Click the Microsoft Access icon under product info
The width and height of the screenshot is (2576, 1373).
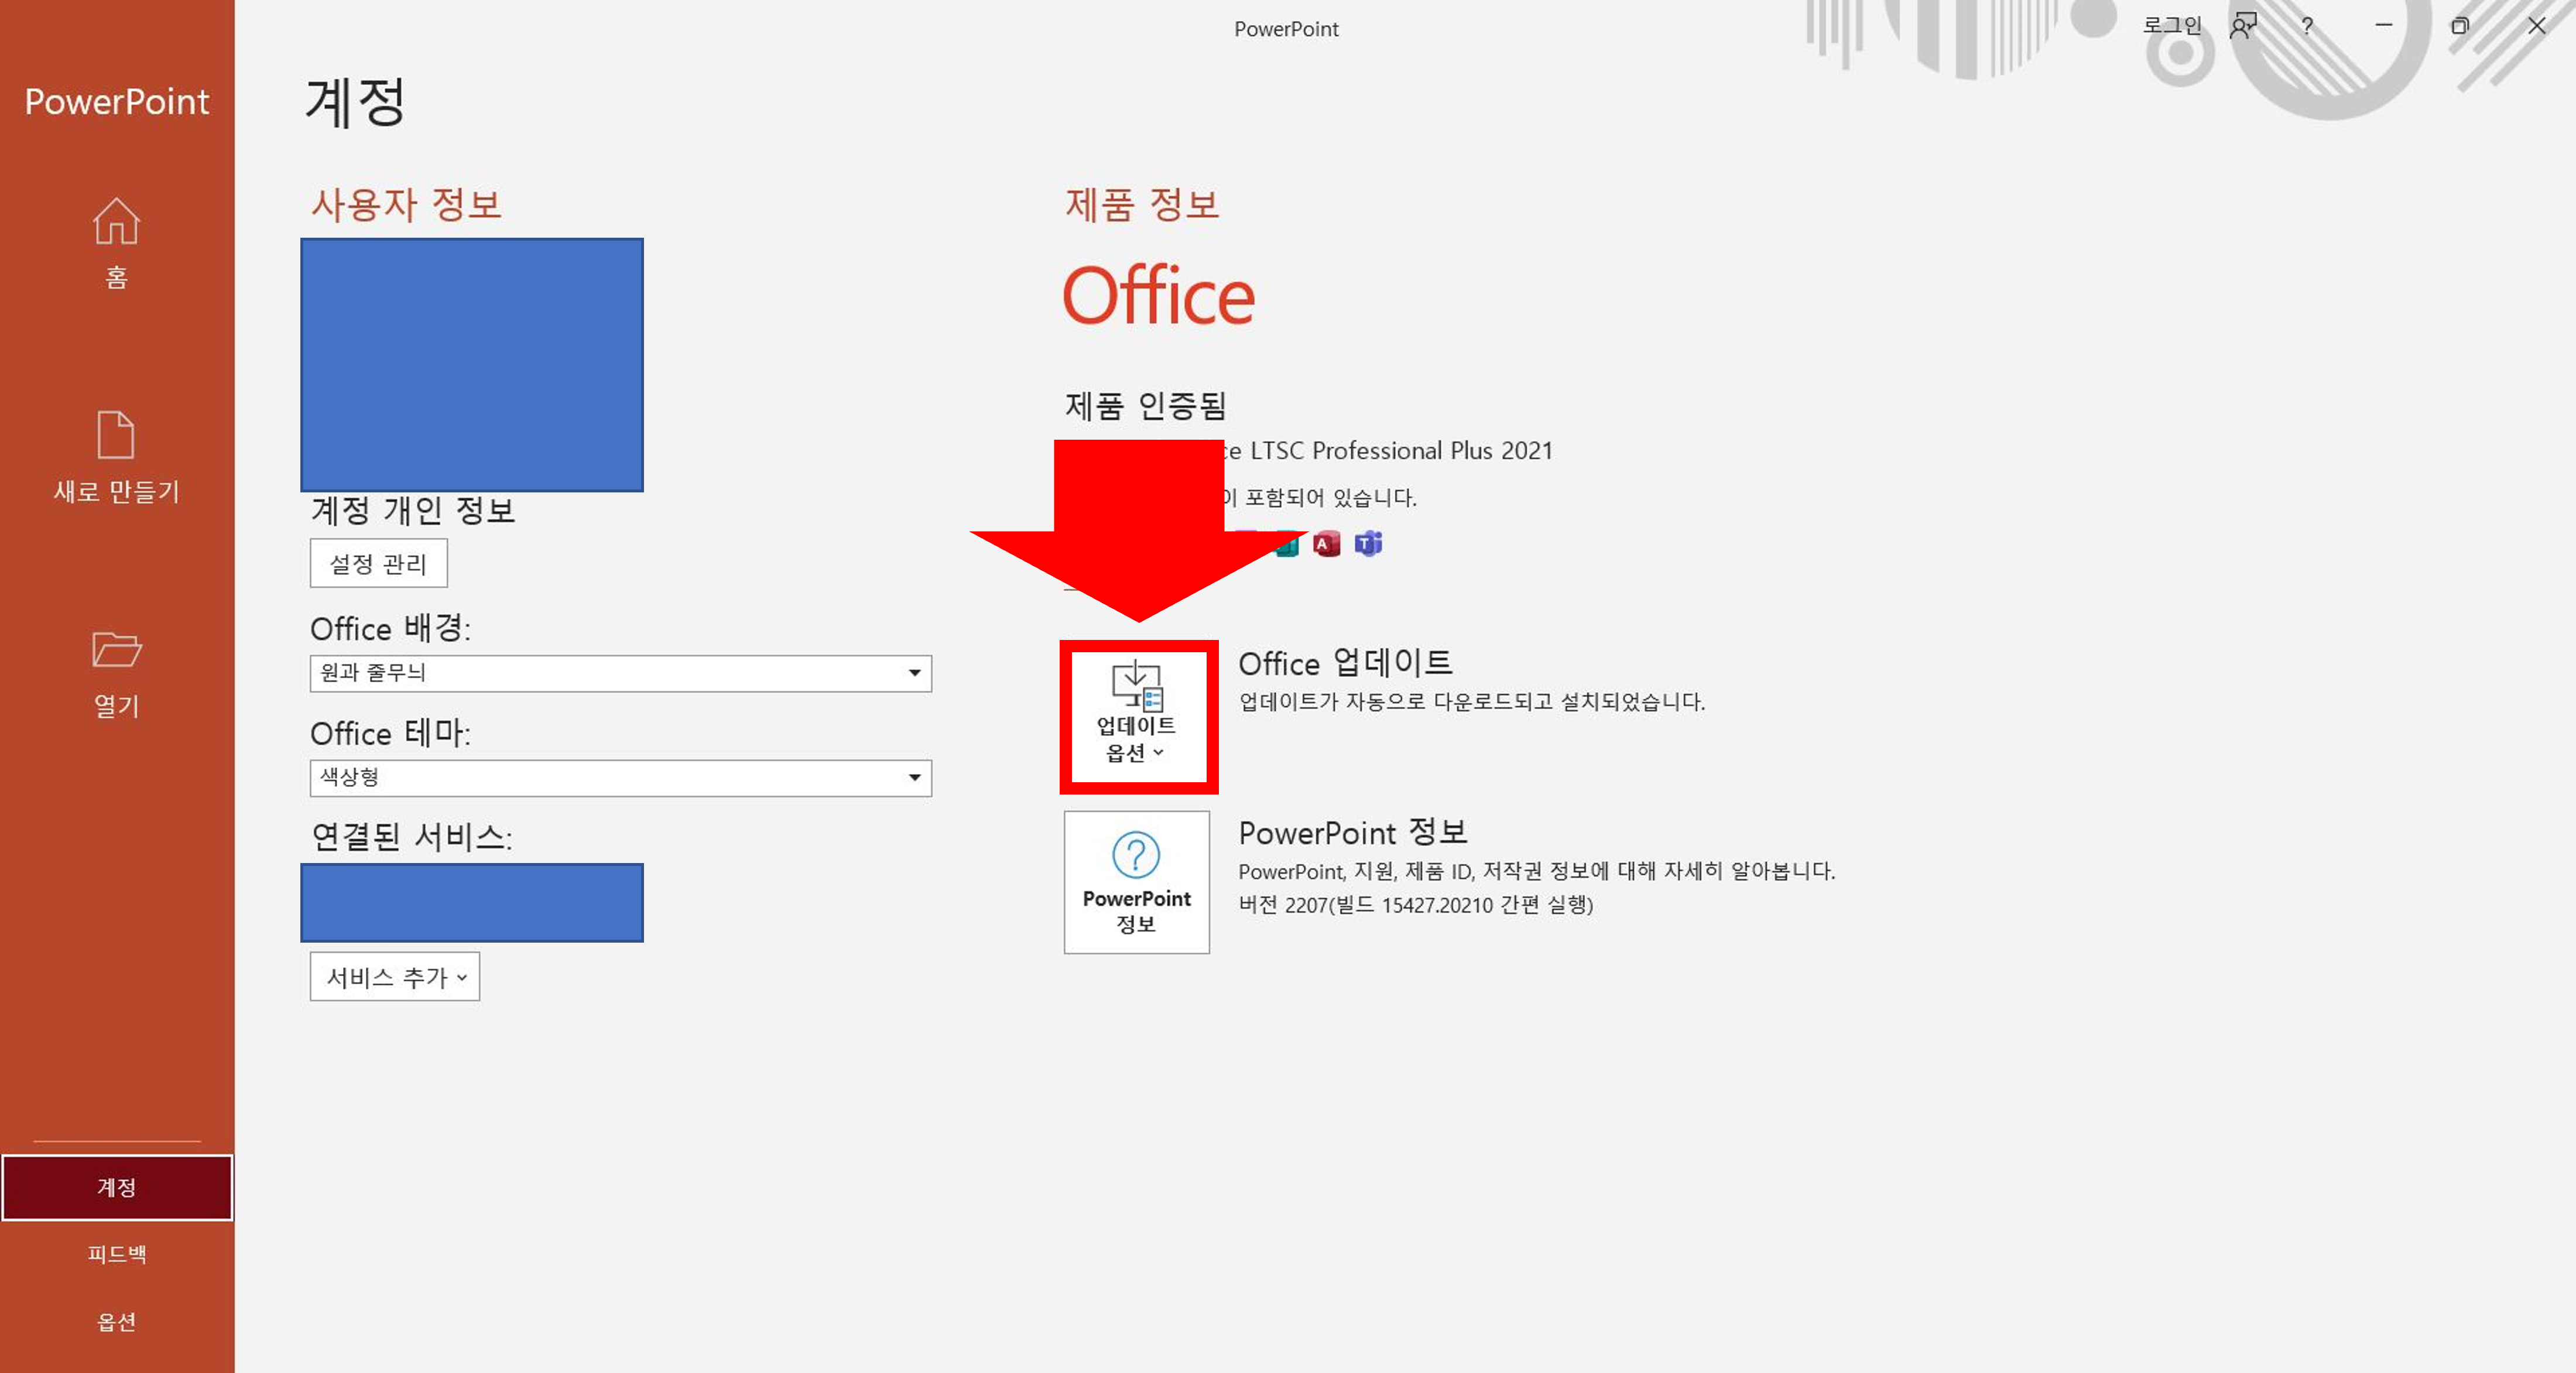coord(1326,544)
